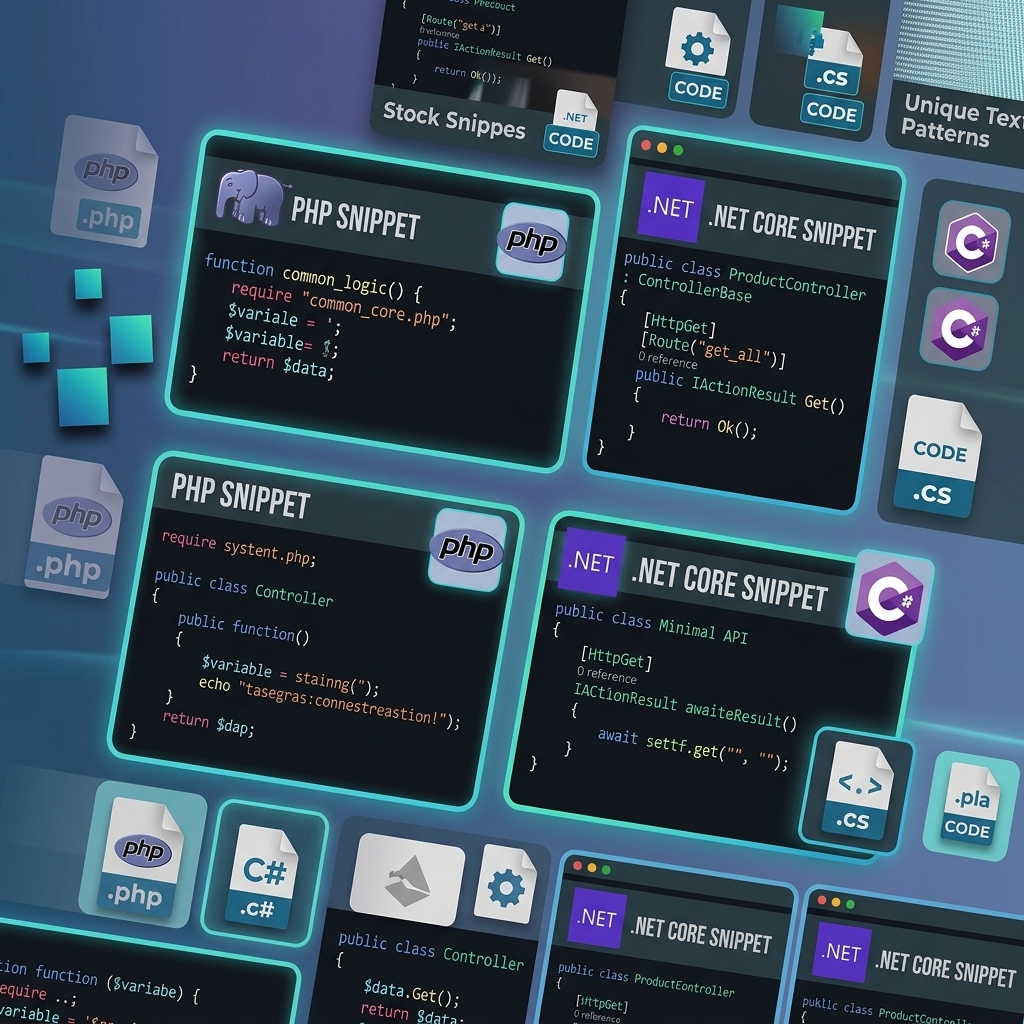Click 'public class ProductController' in the upper .NET card

(x=744, y=277)
